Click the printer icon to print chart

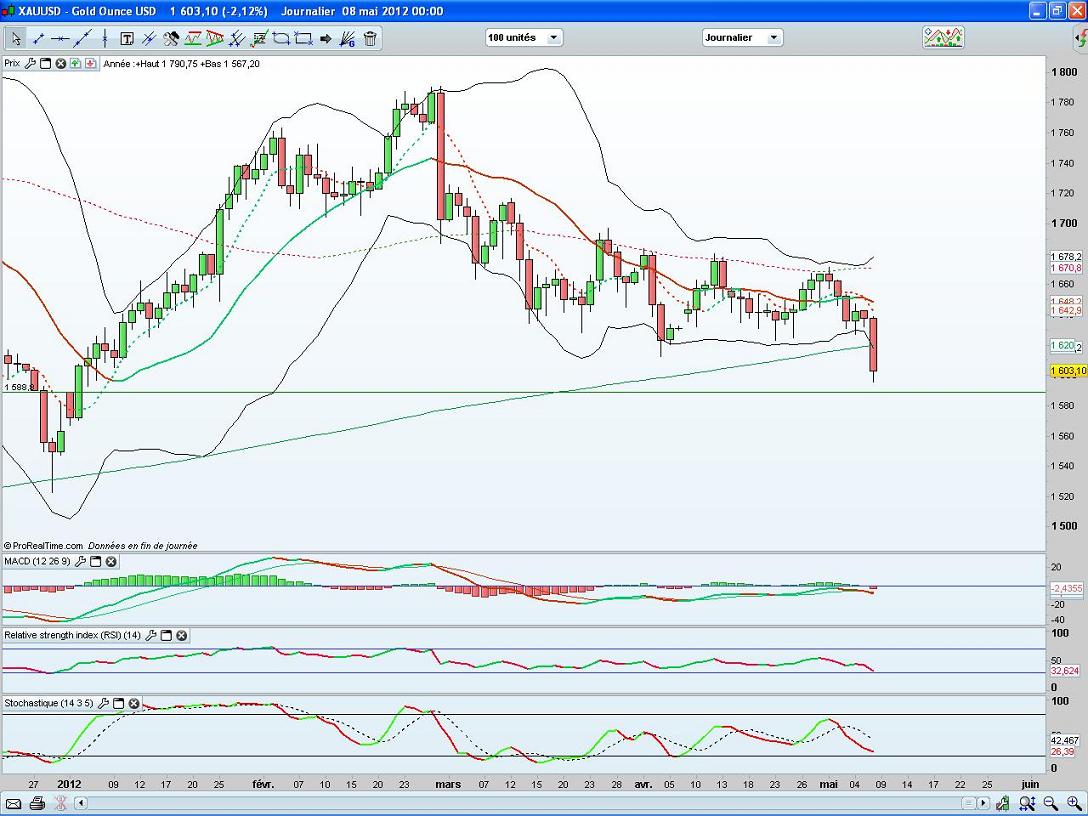pos(37,803)
